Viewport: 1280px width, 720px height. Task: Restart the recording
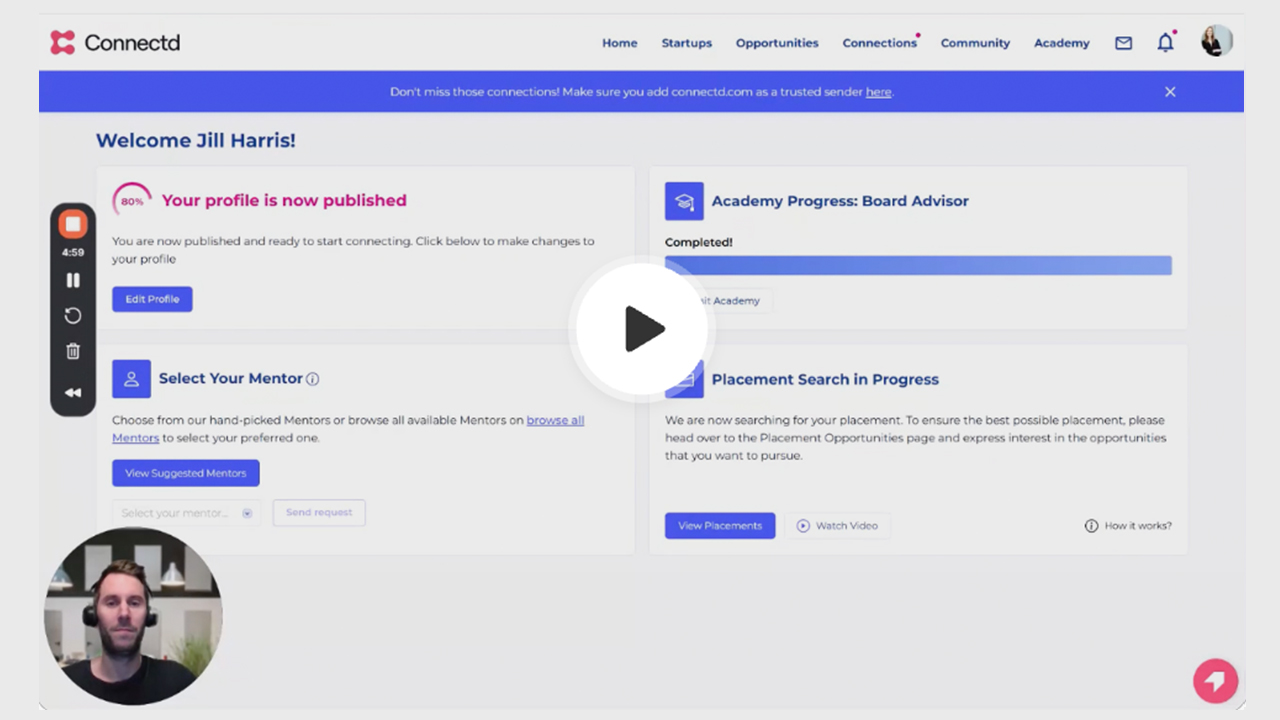click(73, 316)
